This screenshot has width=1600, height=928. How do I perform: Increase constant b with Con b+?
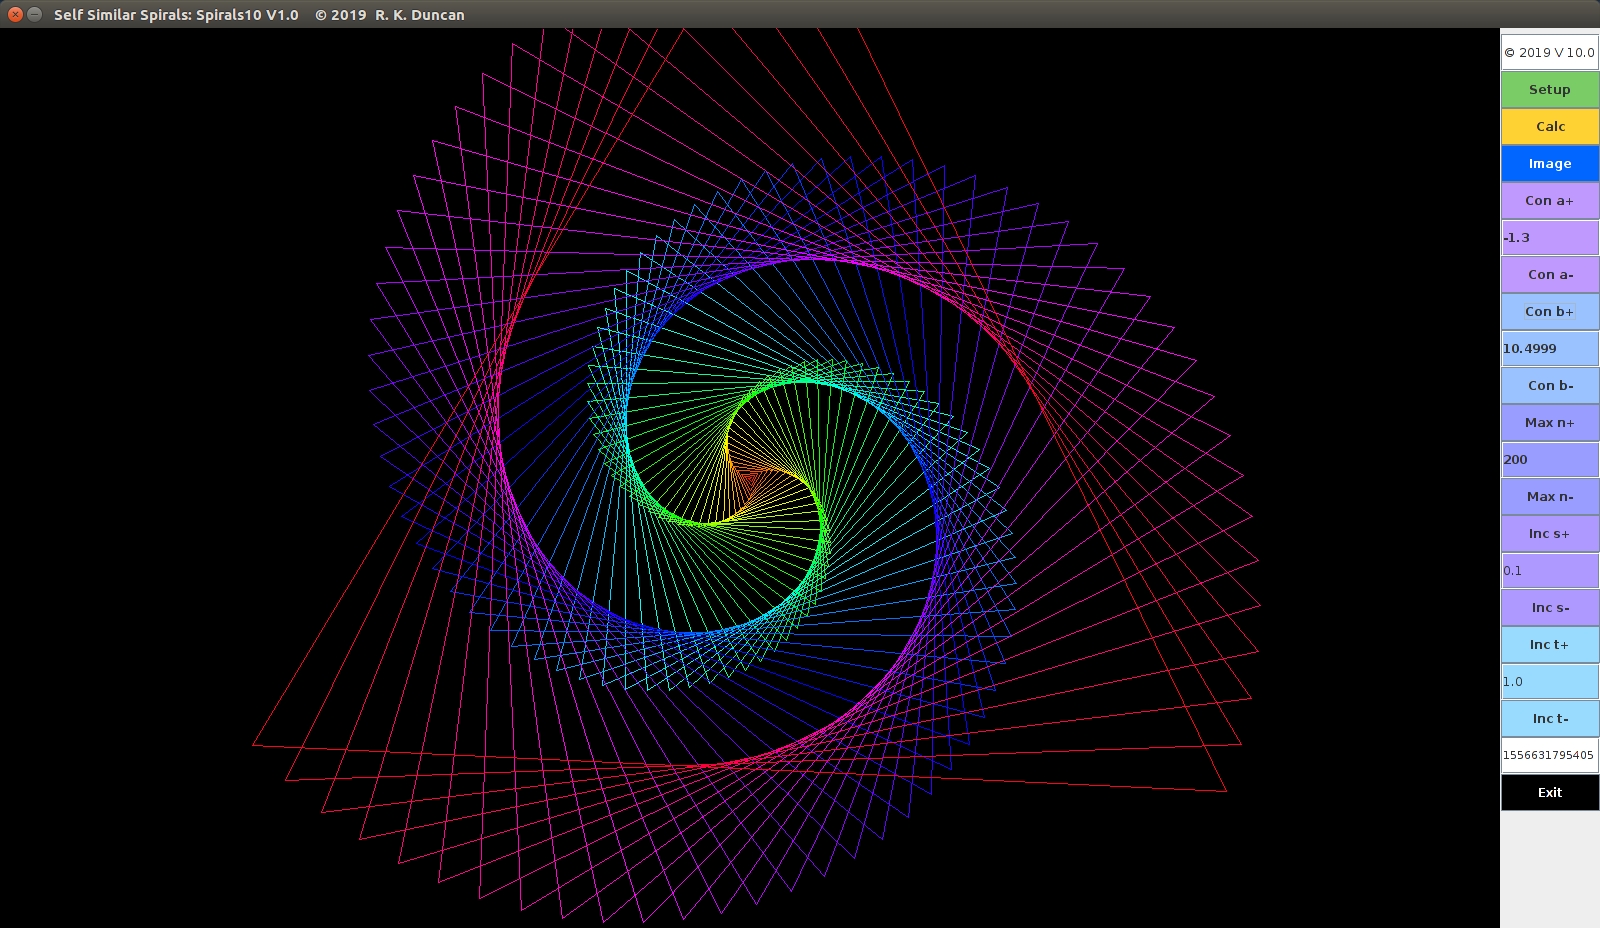click(1549, 311)
